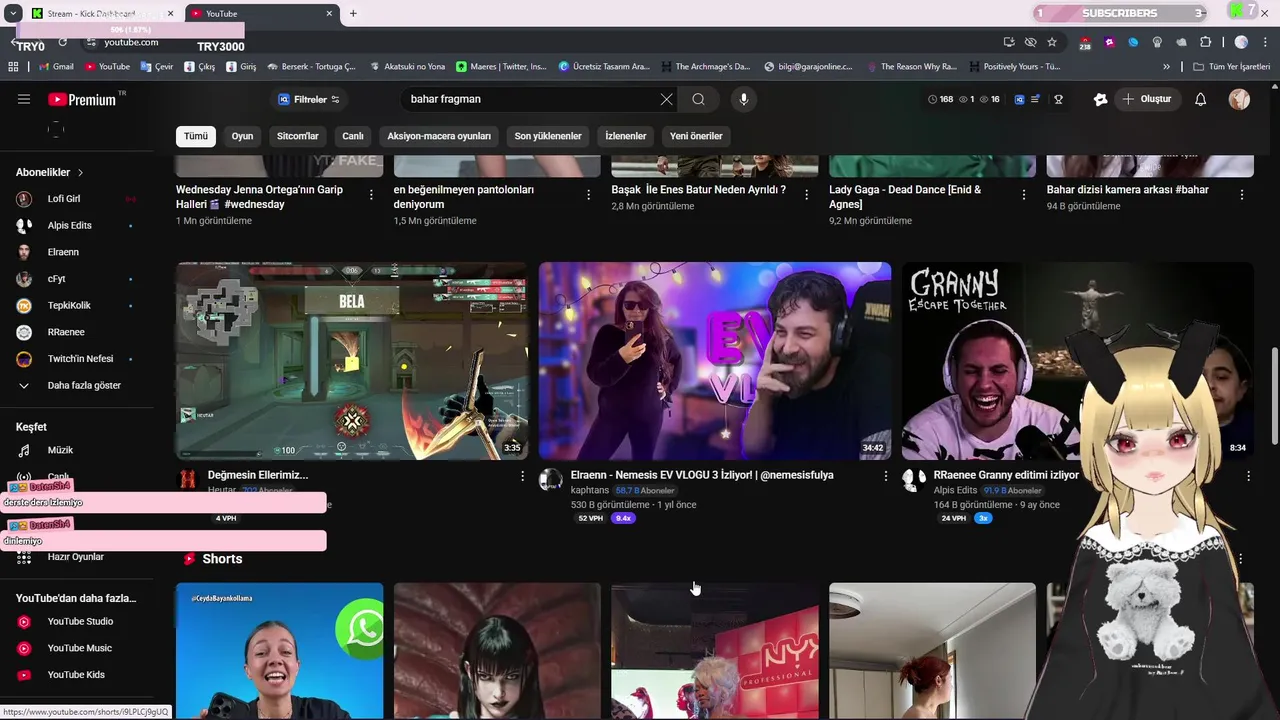The height and width of the screenshot is (720, 1280).
Task: Click the extension icon left of Oluştur
Action: click(1100, 99)
